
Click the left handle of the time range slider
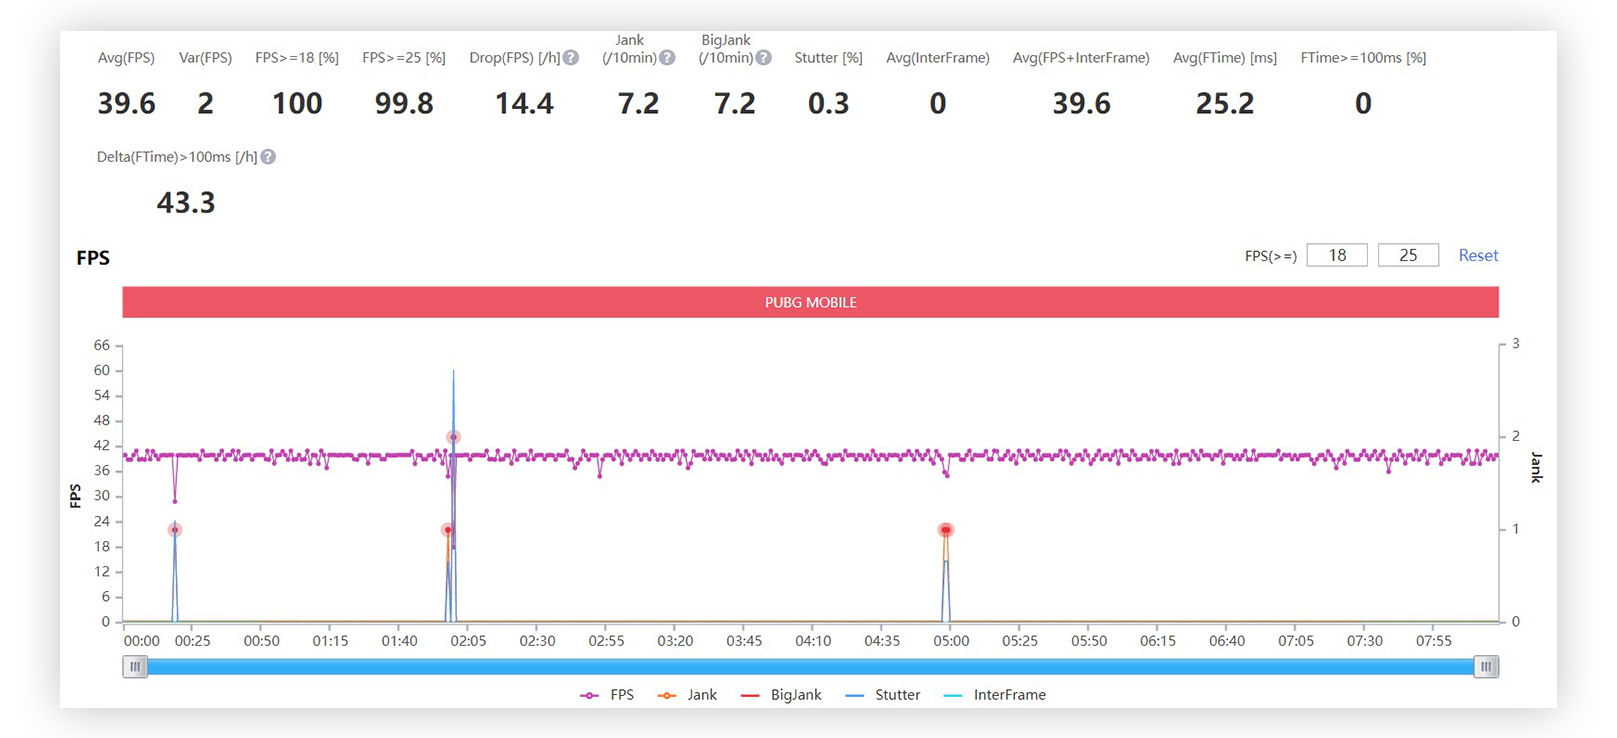pos(135,667)
